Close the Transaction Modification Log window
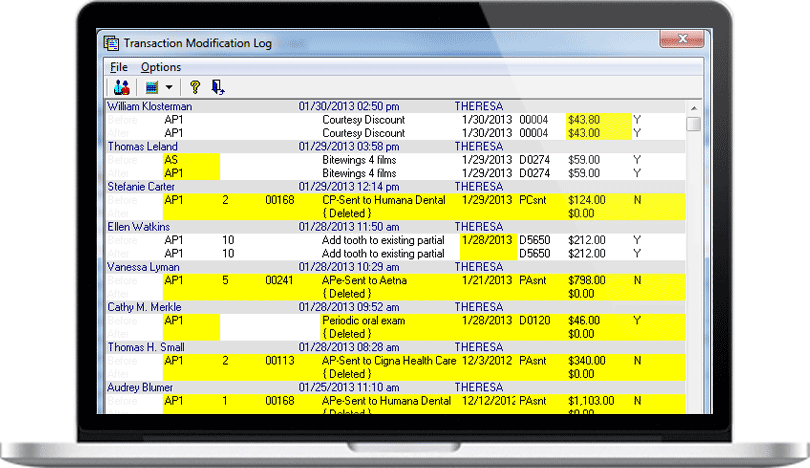Image resolution: width=810 pixels, height=468 pixels. [x=682, y=39]
